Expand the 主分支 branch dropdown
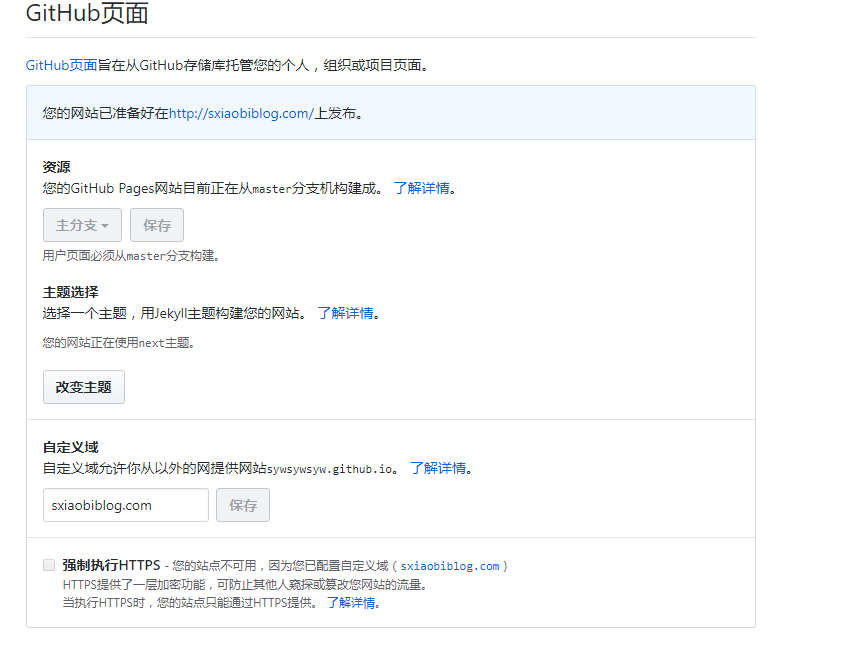 (x=82, y=225)
